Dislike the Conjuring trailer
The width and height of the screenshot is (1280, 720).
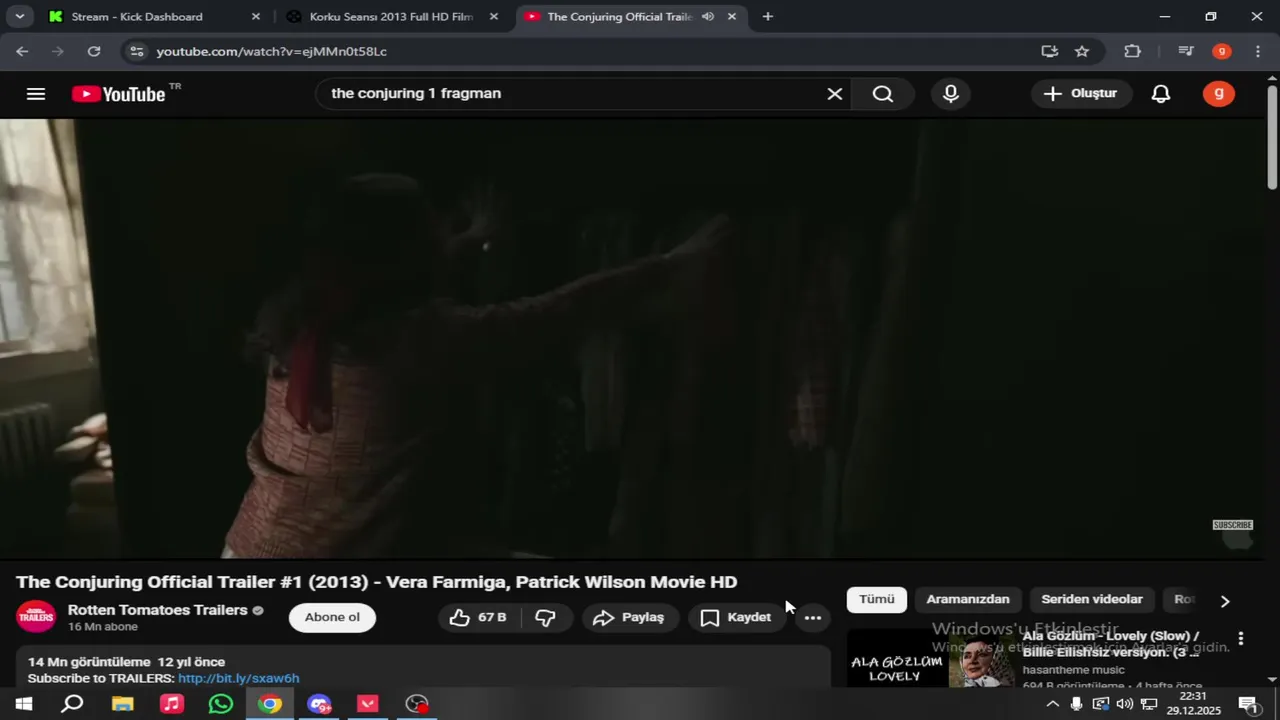tap(546, 618)
